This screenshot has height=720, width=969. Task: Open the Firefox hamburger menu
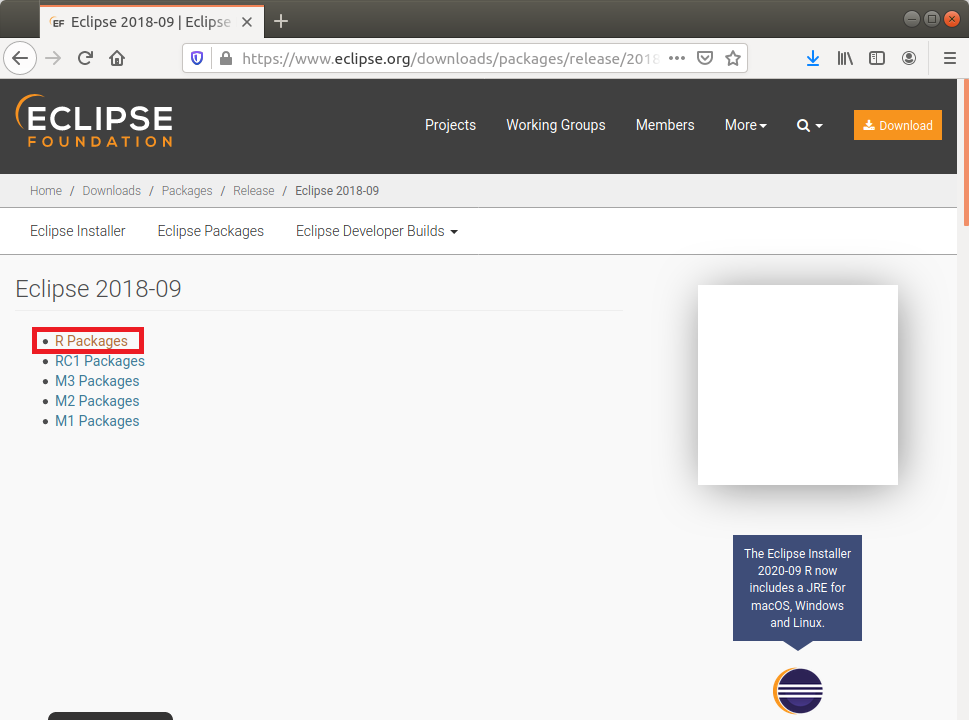950,58
